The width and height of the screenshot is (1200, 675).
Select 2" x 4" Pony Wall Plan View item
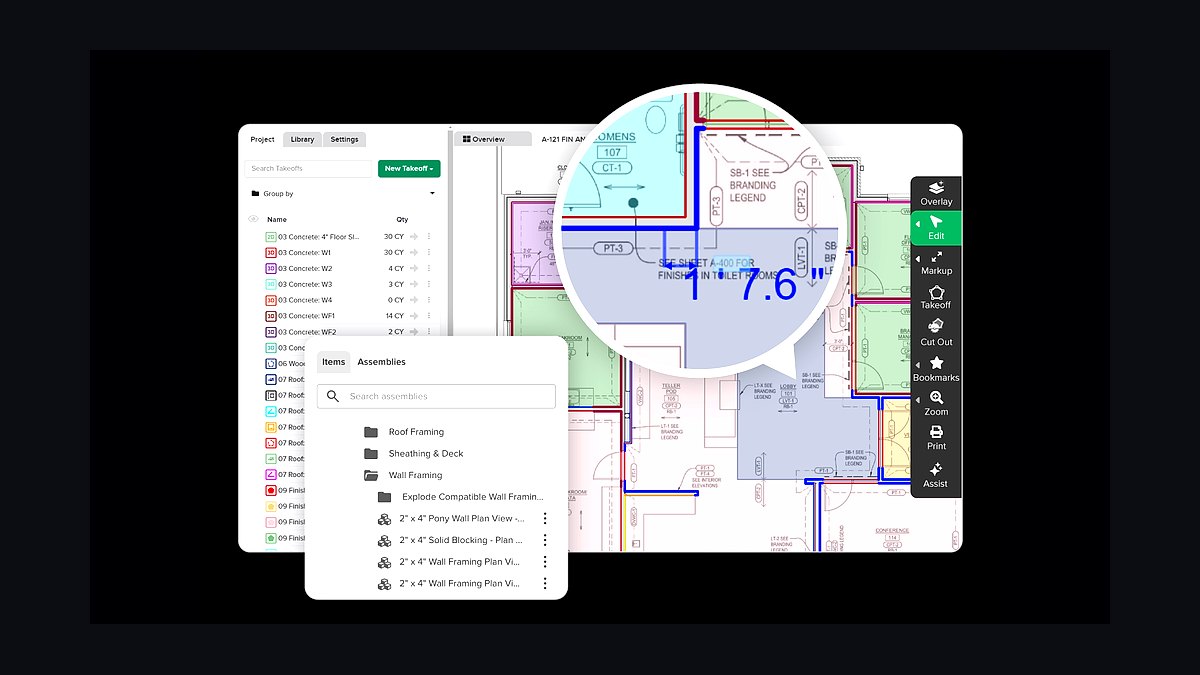point(462,518)
